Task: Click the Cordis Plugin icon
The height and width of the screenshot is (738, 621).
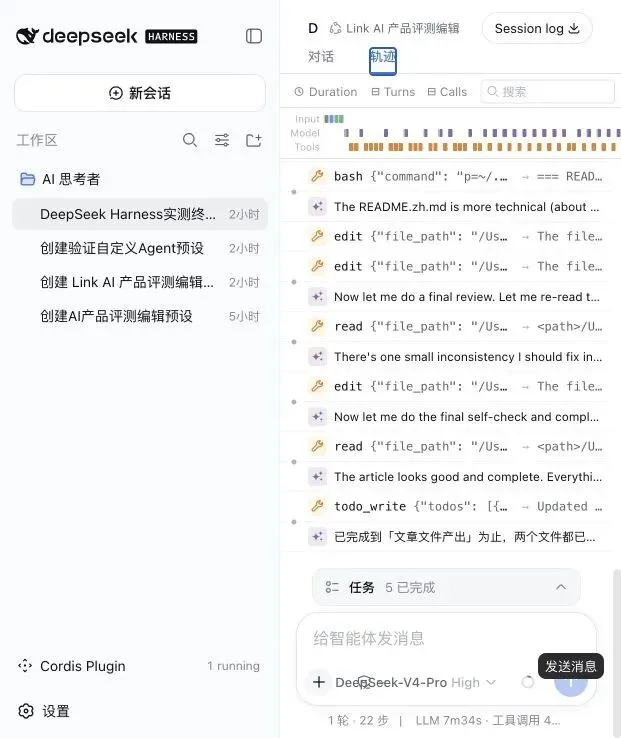Action: pos(24,666)
